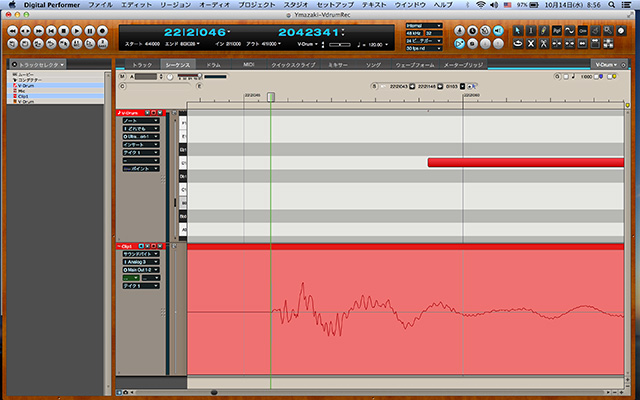Click the tempo slider in the counter
This screenshot has height=400, width=640.
coord(340,46)
